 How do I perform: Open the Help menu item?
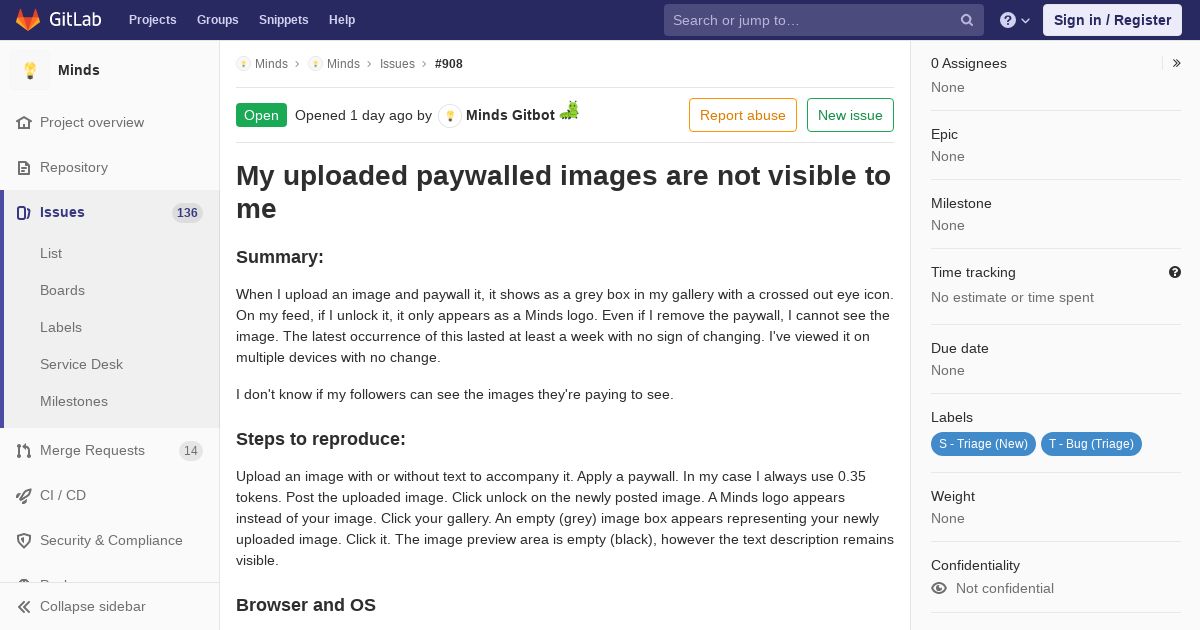pyautogui.click(x=342, y=20)
